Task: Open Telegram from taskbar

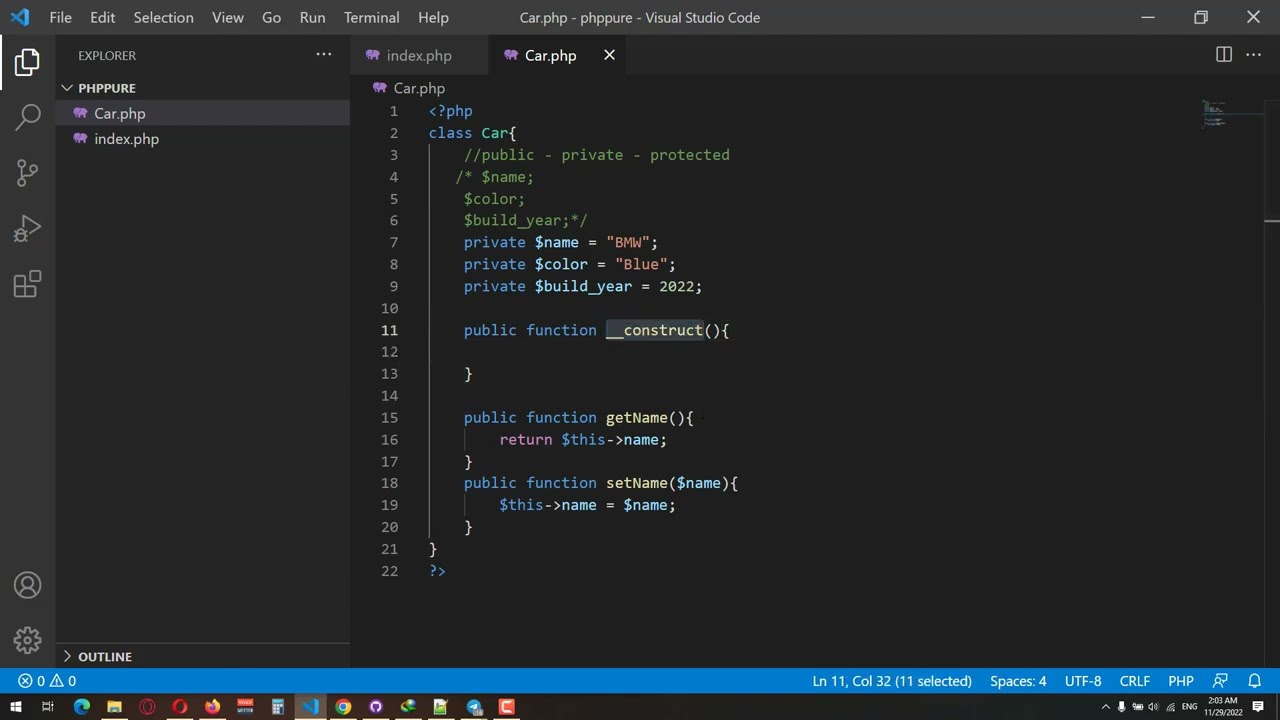Action: coord(474,707)
